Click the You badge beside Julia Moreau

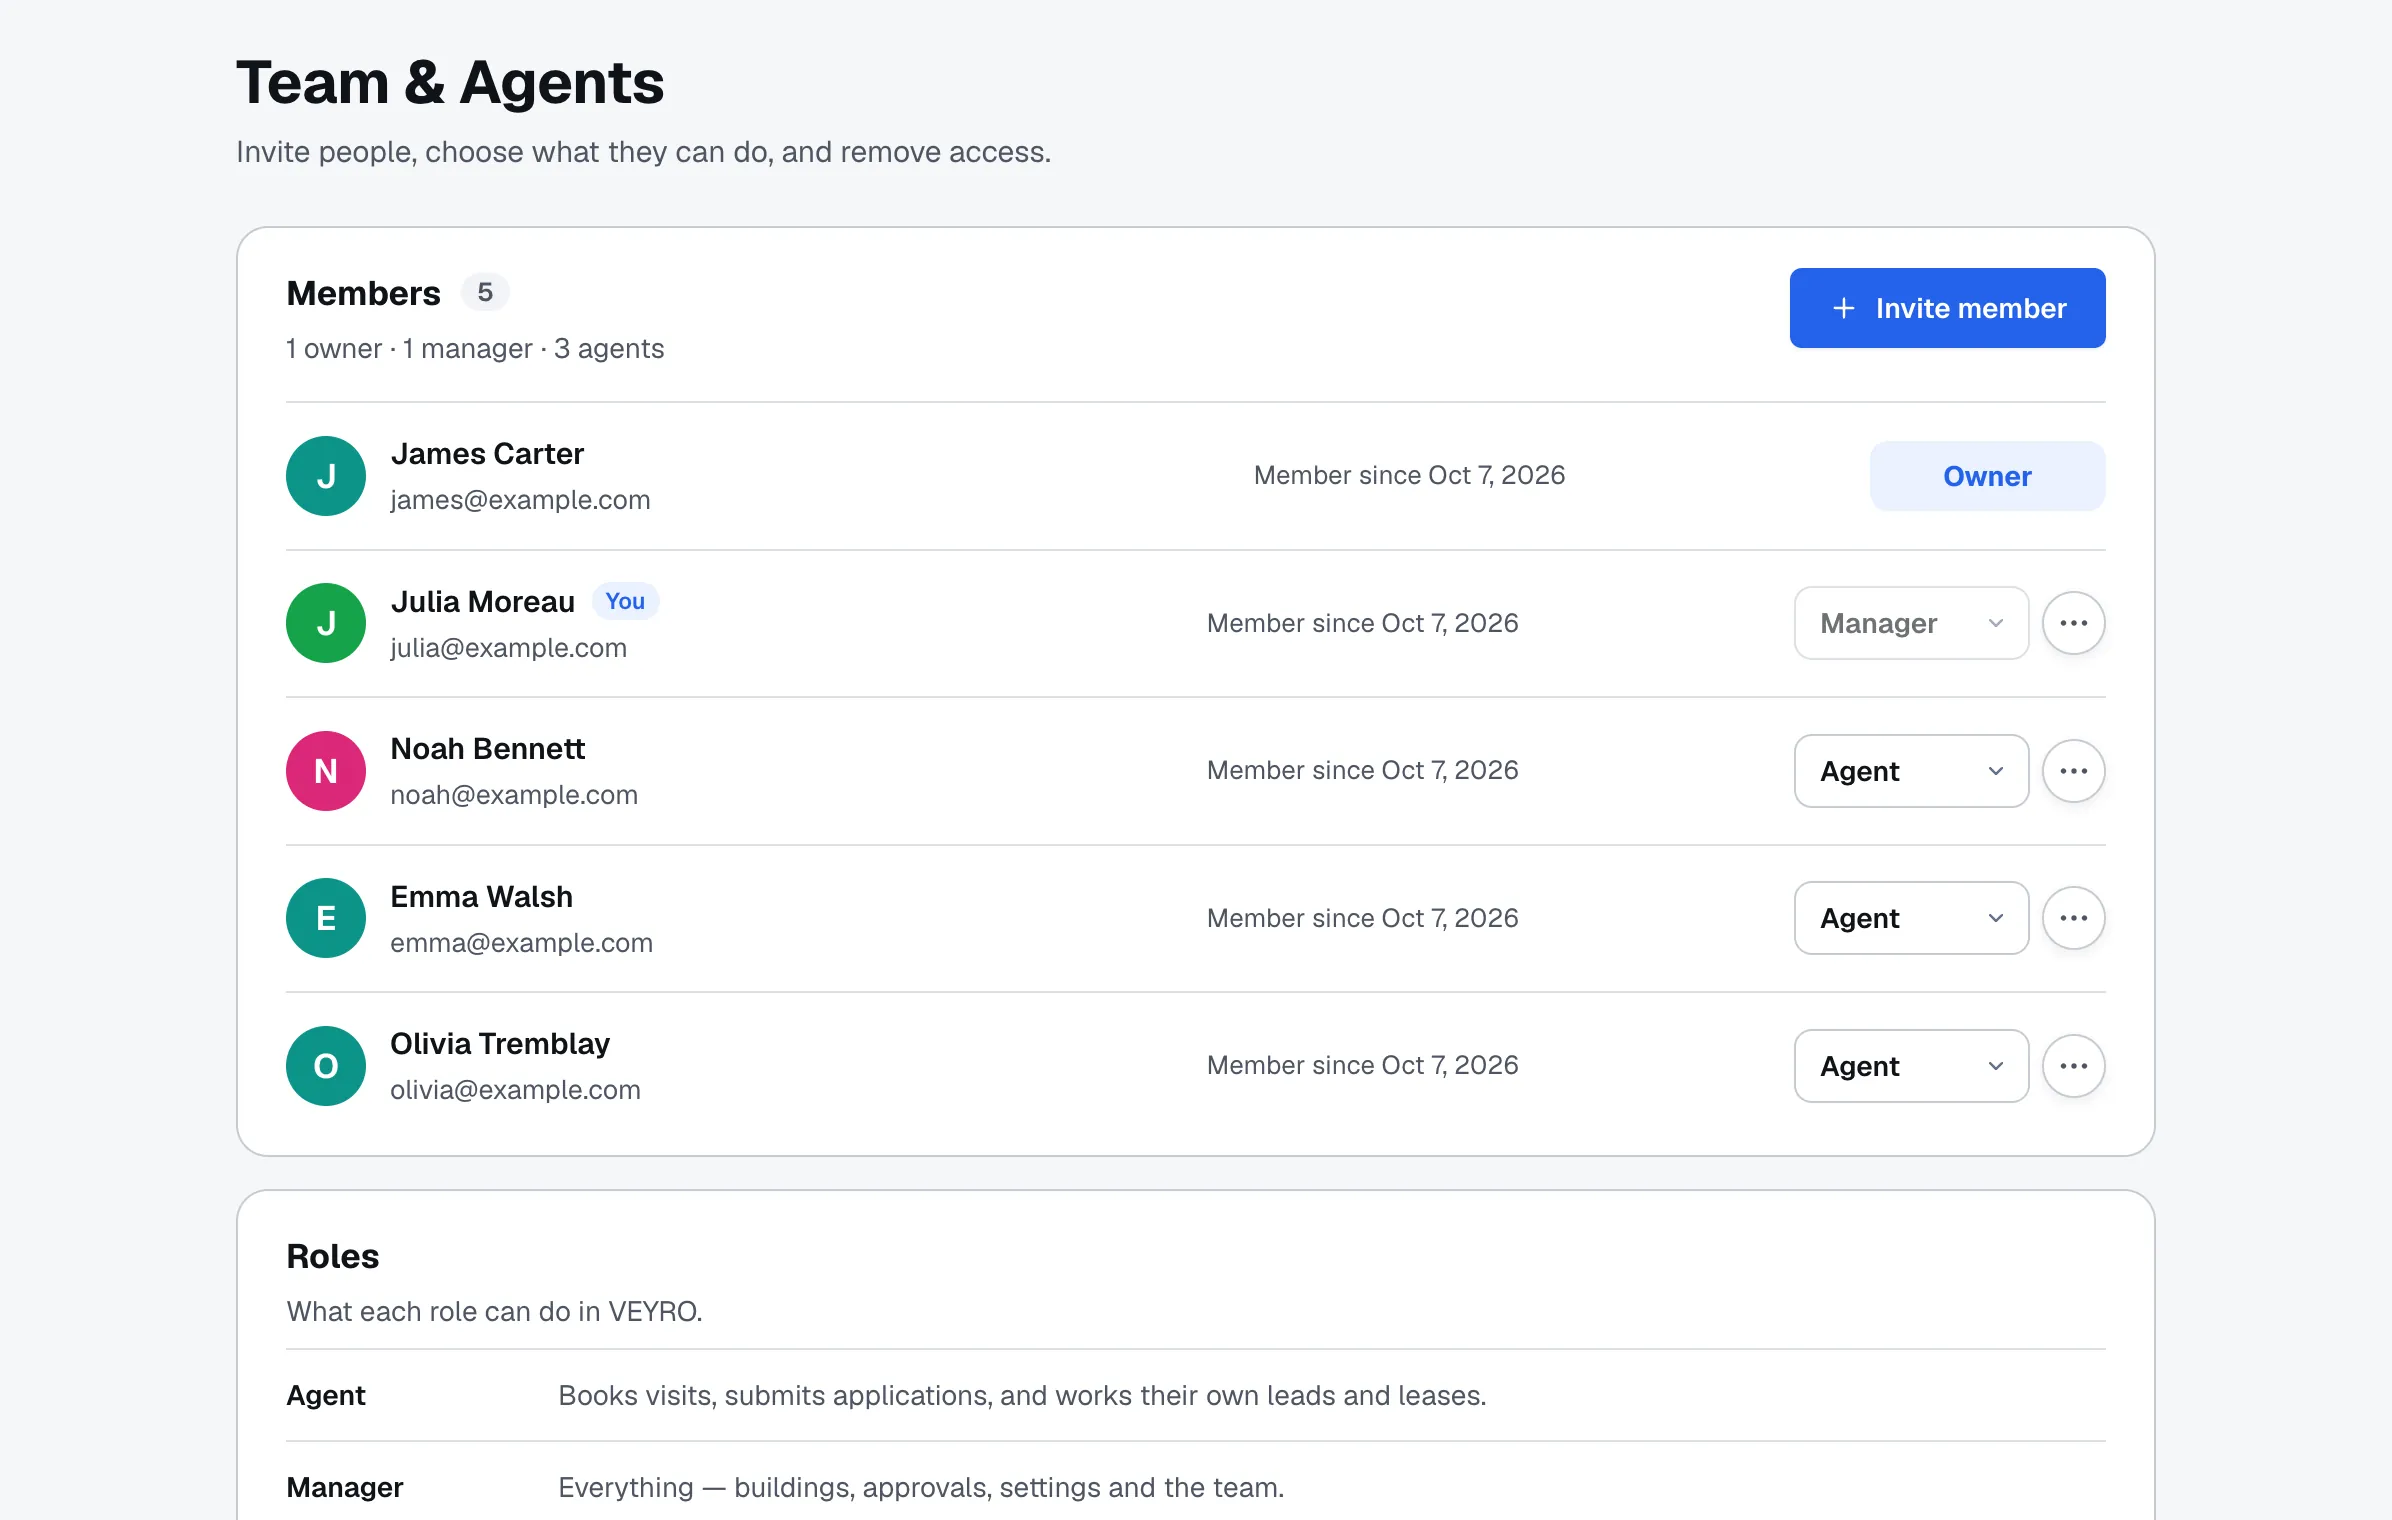click(x=625, y=601)
